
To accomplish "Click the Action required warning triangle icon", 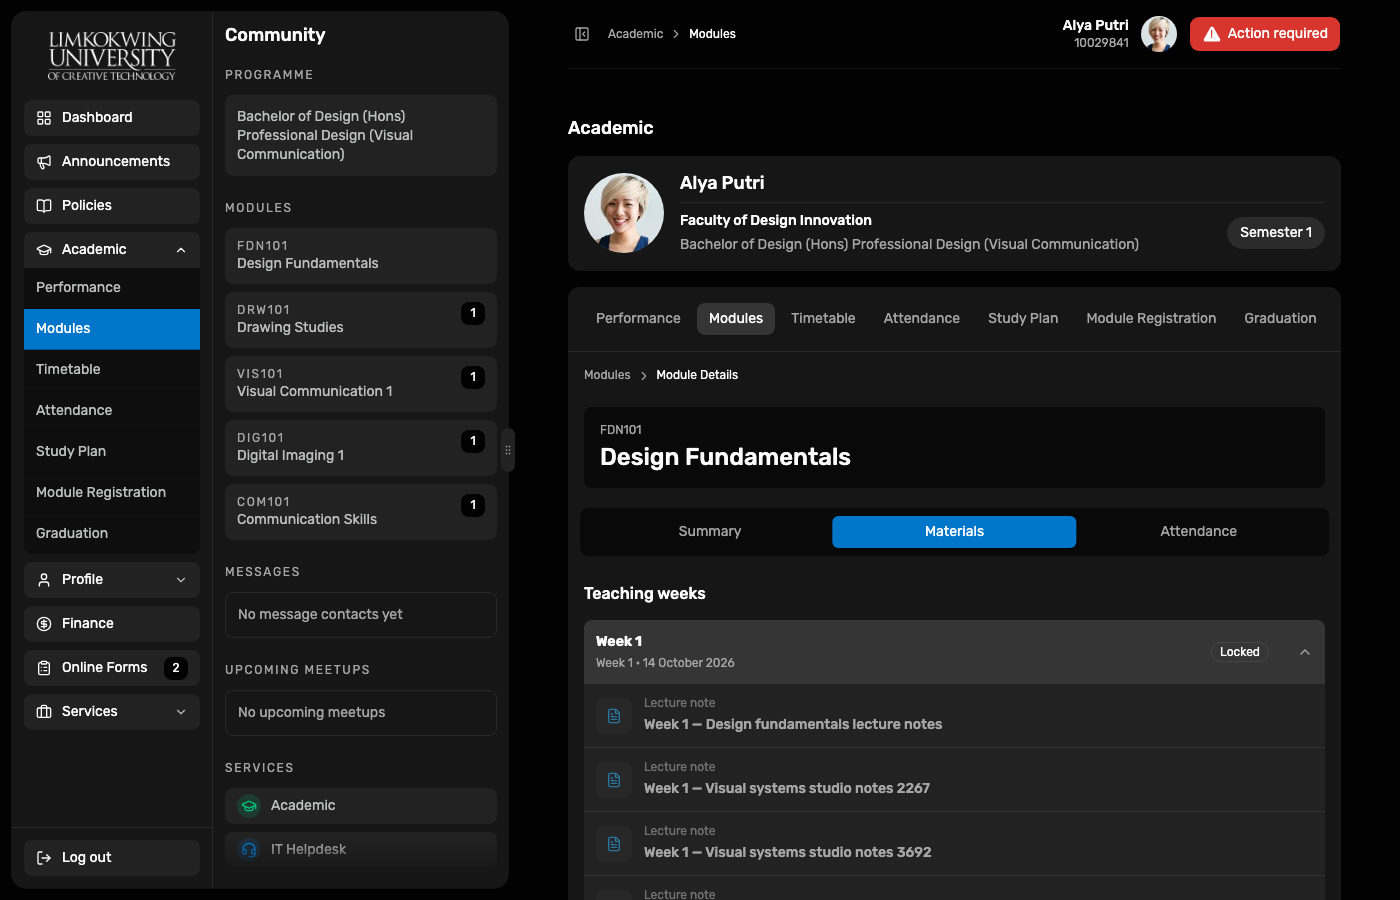I will point(1212,34).
